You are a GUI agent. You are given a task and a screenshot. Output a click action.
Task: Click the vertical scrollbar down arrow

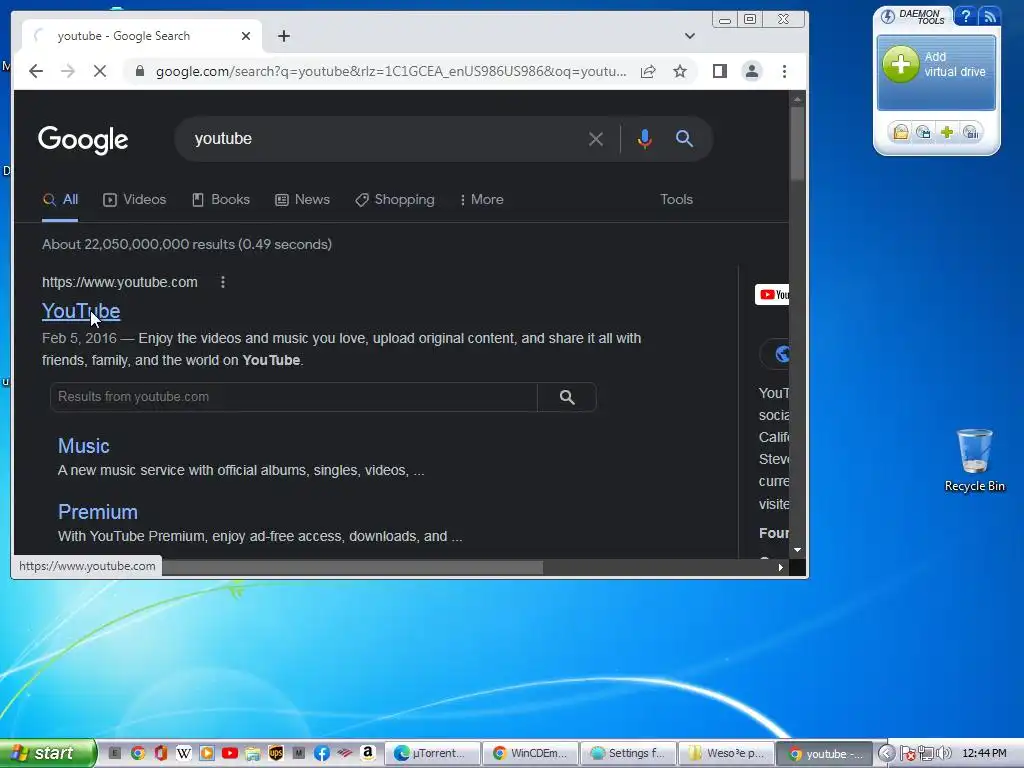click(x=797, y=551)
